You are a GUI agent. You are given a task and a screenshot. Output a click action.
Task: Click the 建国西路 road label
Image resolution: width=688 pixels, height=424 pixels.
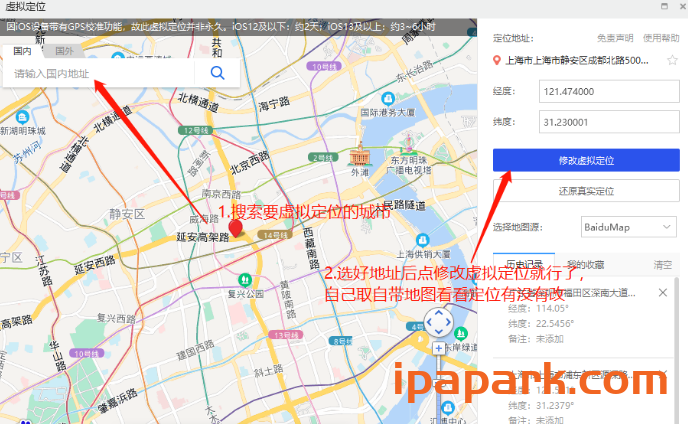coord(196,350)
